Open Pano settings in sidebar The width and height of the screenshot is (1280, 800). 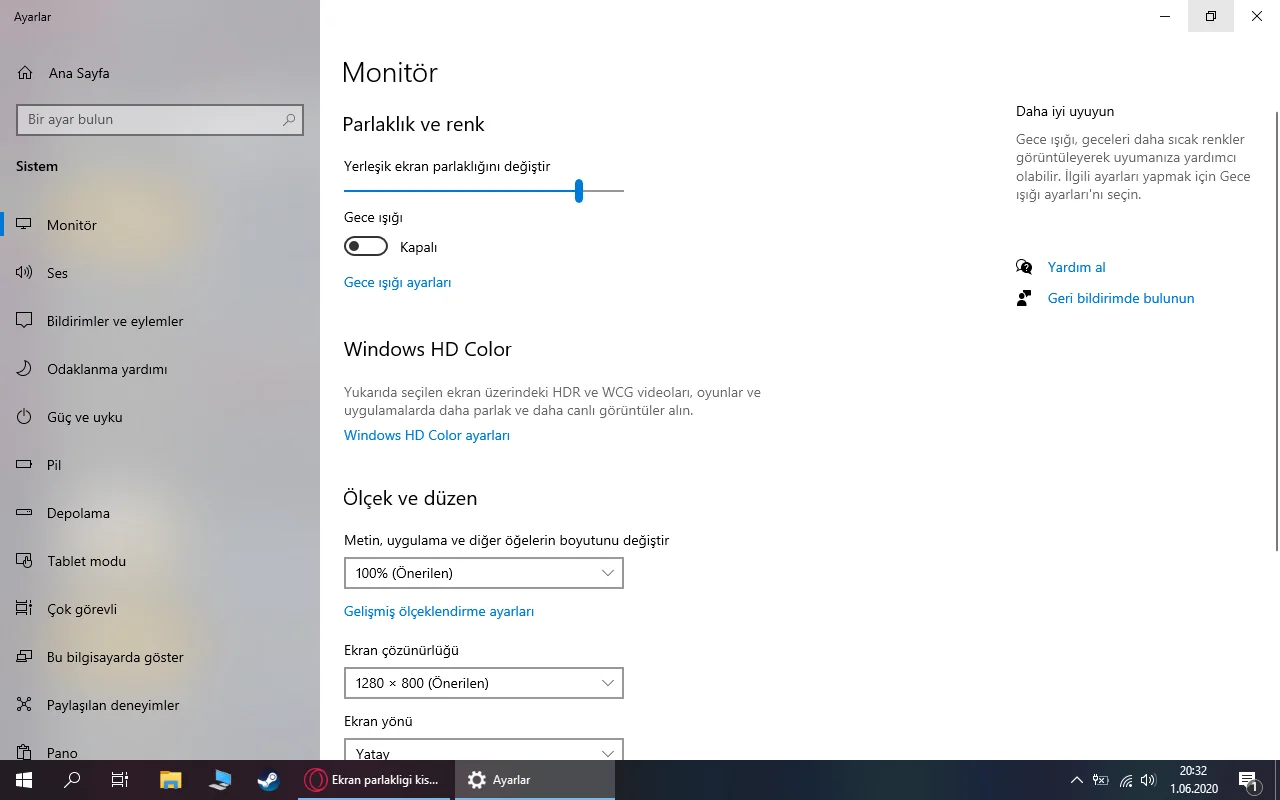(x=160, y=745)
